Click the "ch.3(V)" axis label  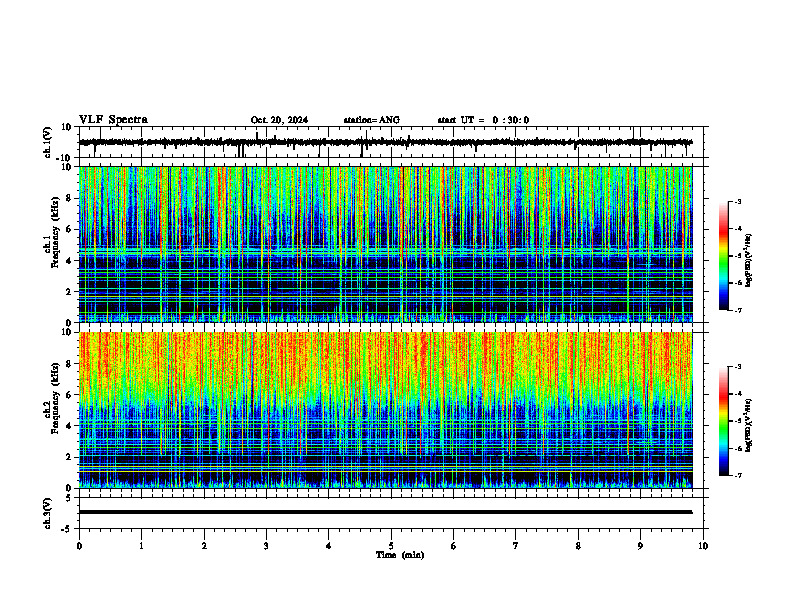pyautogui.click(x=48, y=513)
